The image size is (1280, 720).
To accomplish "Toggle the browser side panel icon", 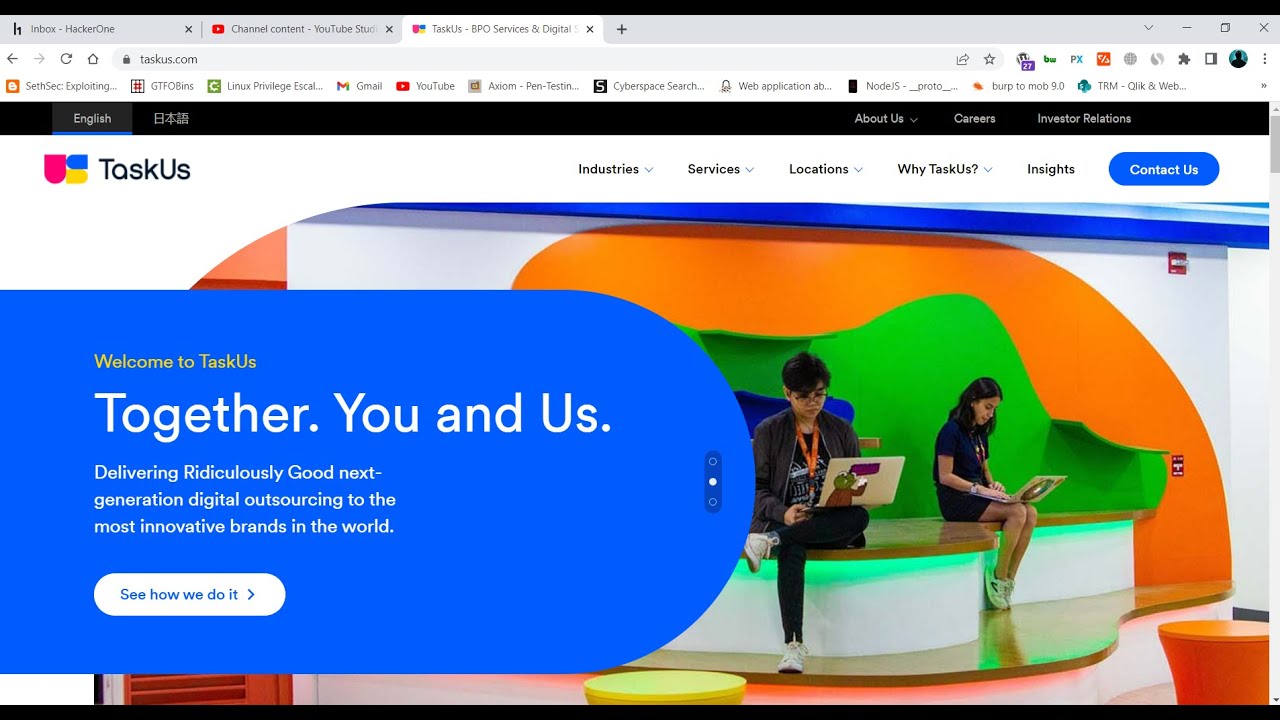I will tap(1211, 59).
